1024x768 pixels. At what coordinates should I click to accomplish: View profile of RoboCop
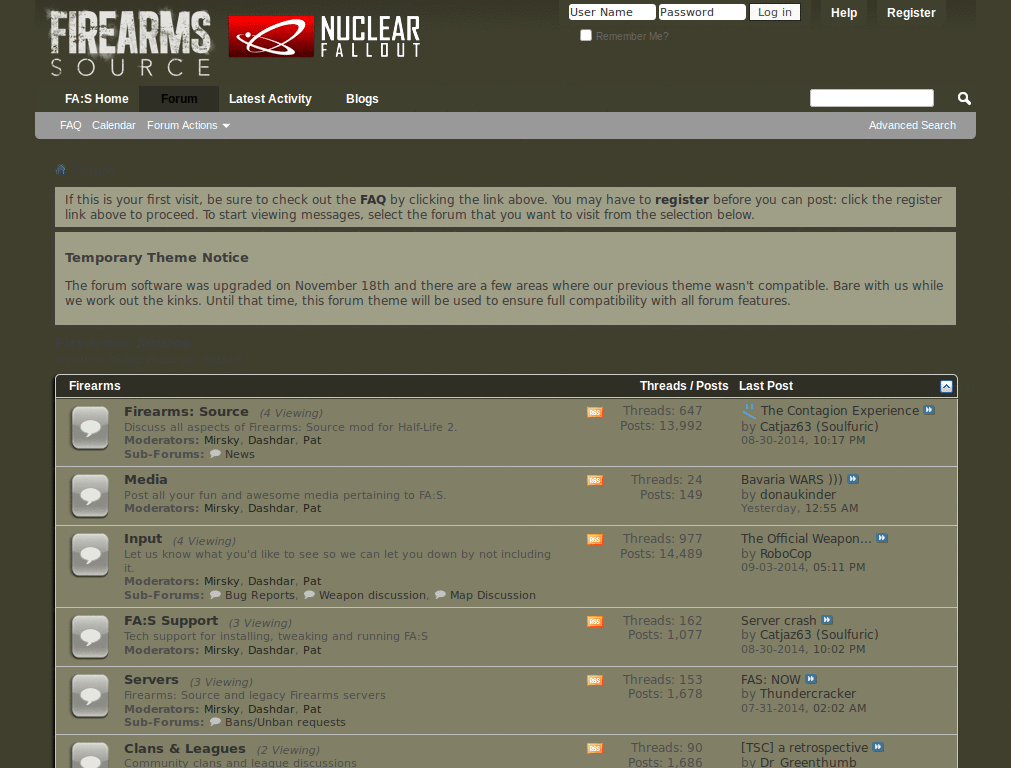pyautogui.click(x=786, y=554)
